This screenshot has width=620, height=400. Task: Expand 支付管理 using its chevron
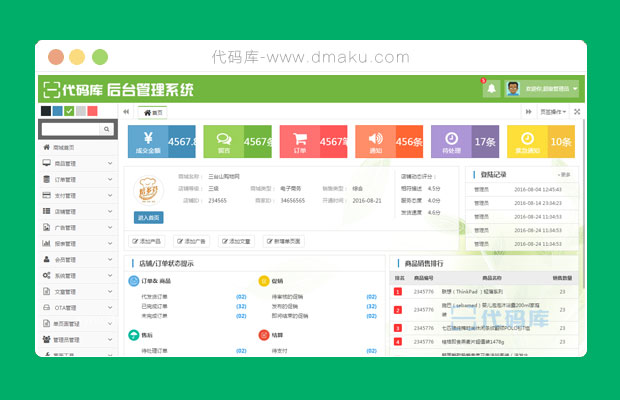coord(110,195)
